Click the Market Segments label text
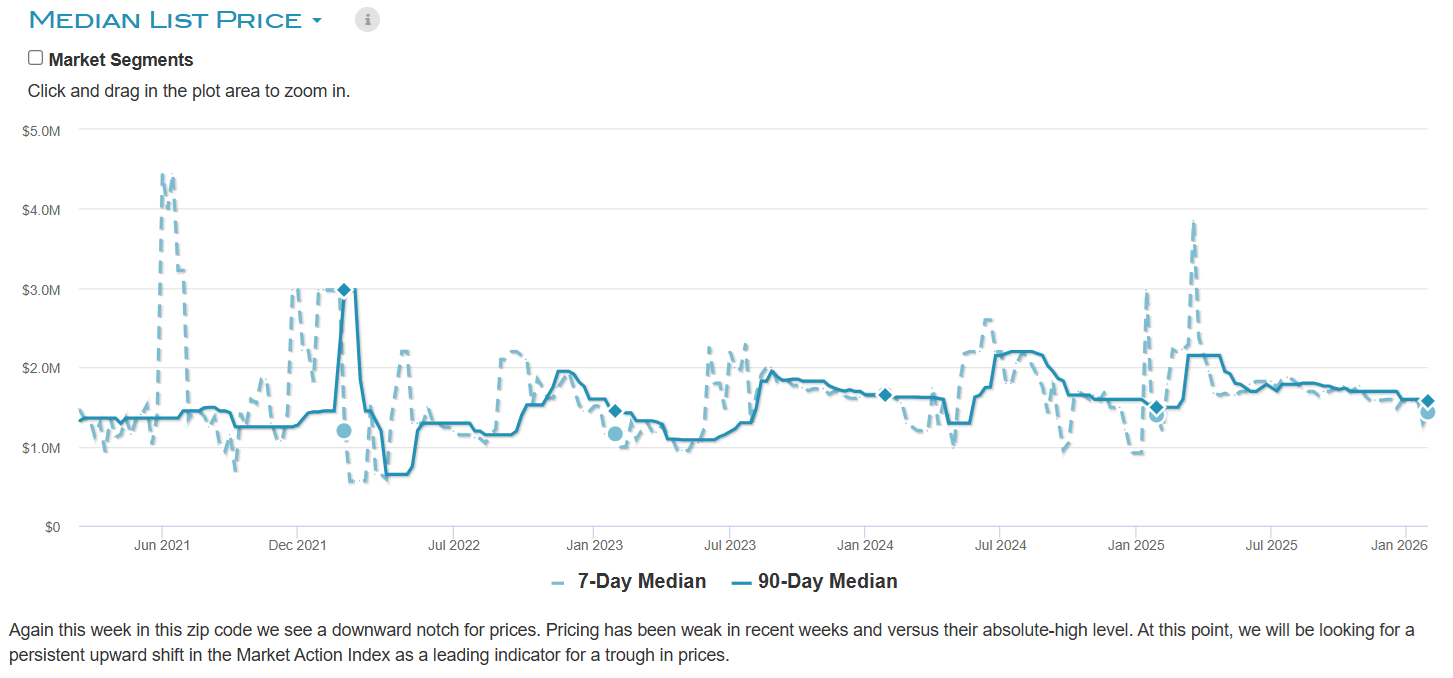Viewport: 1453px width, 678px height. [120, 60]
